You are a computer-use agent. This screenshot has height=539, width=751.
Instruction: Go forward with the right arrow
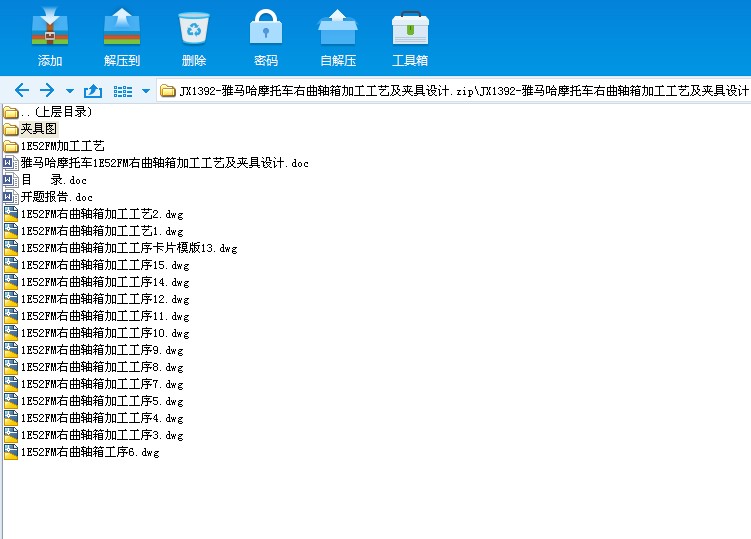[x=47, y=90]
